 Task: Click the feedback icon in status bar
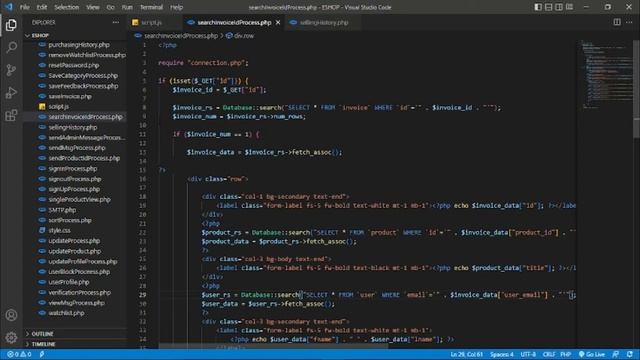[616, 354]
